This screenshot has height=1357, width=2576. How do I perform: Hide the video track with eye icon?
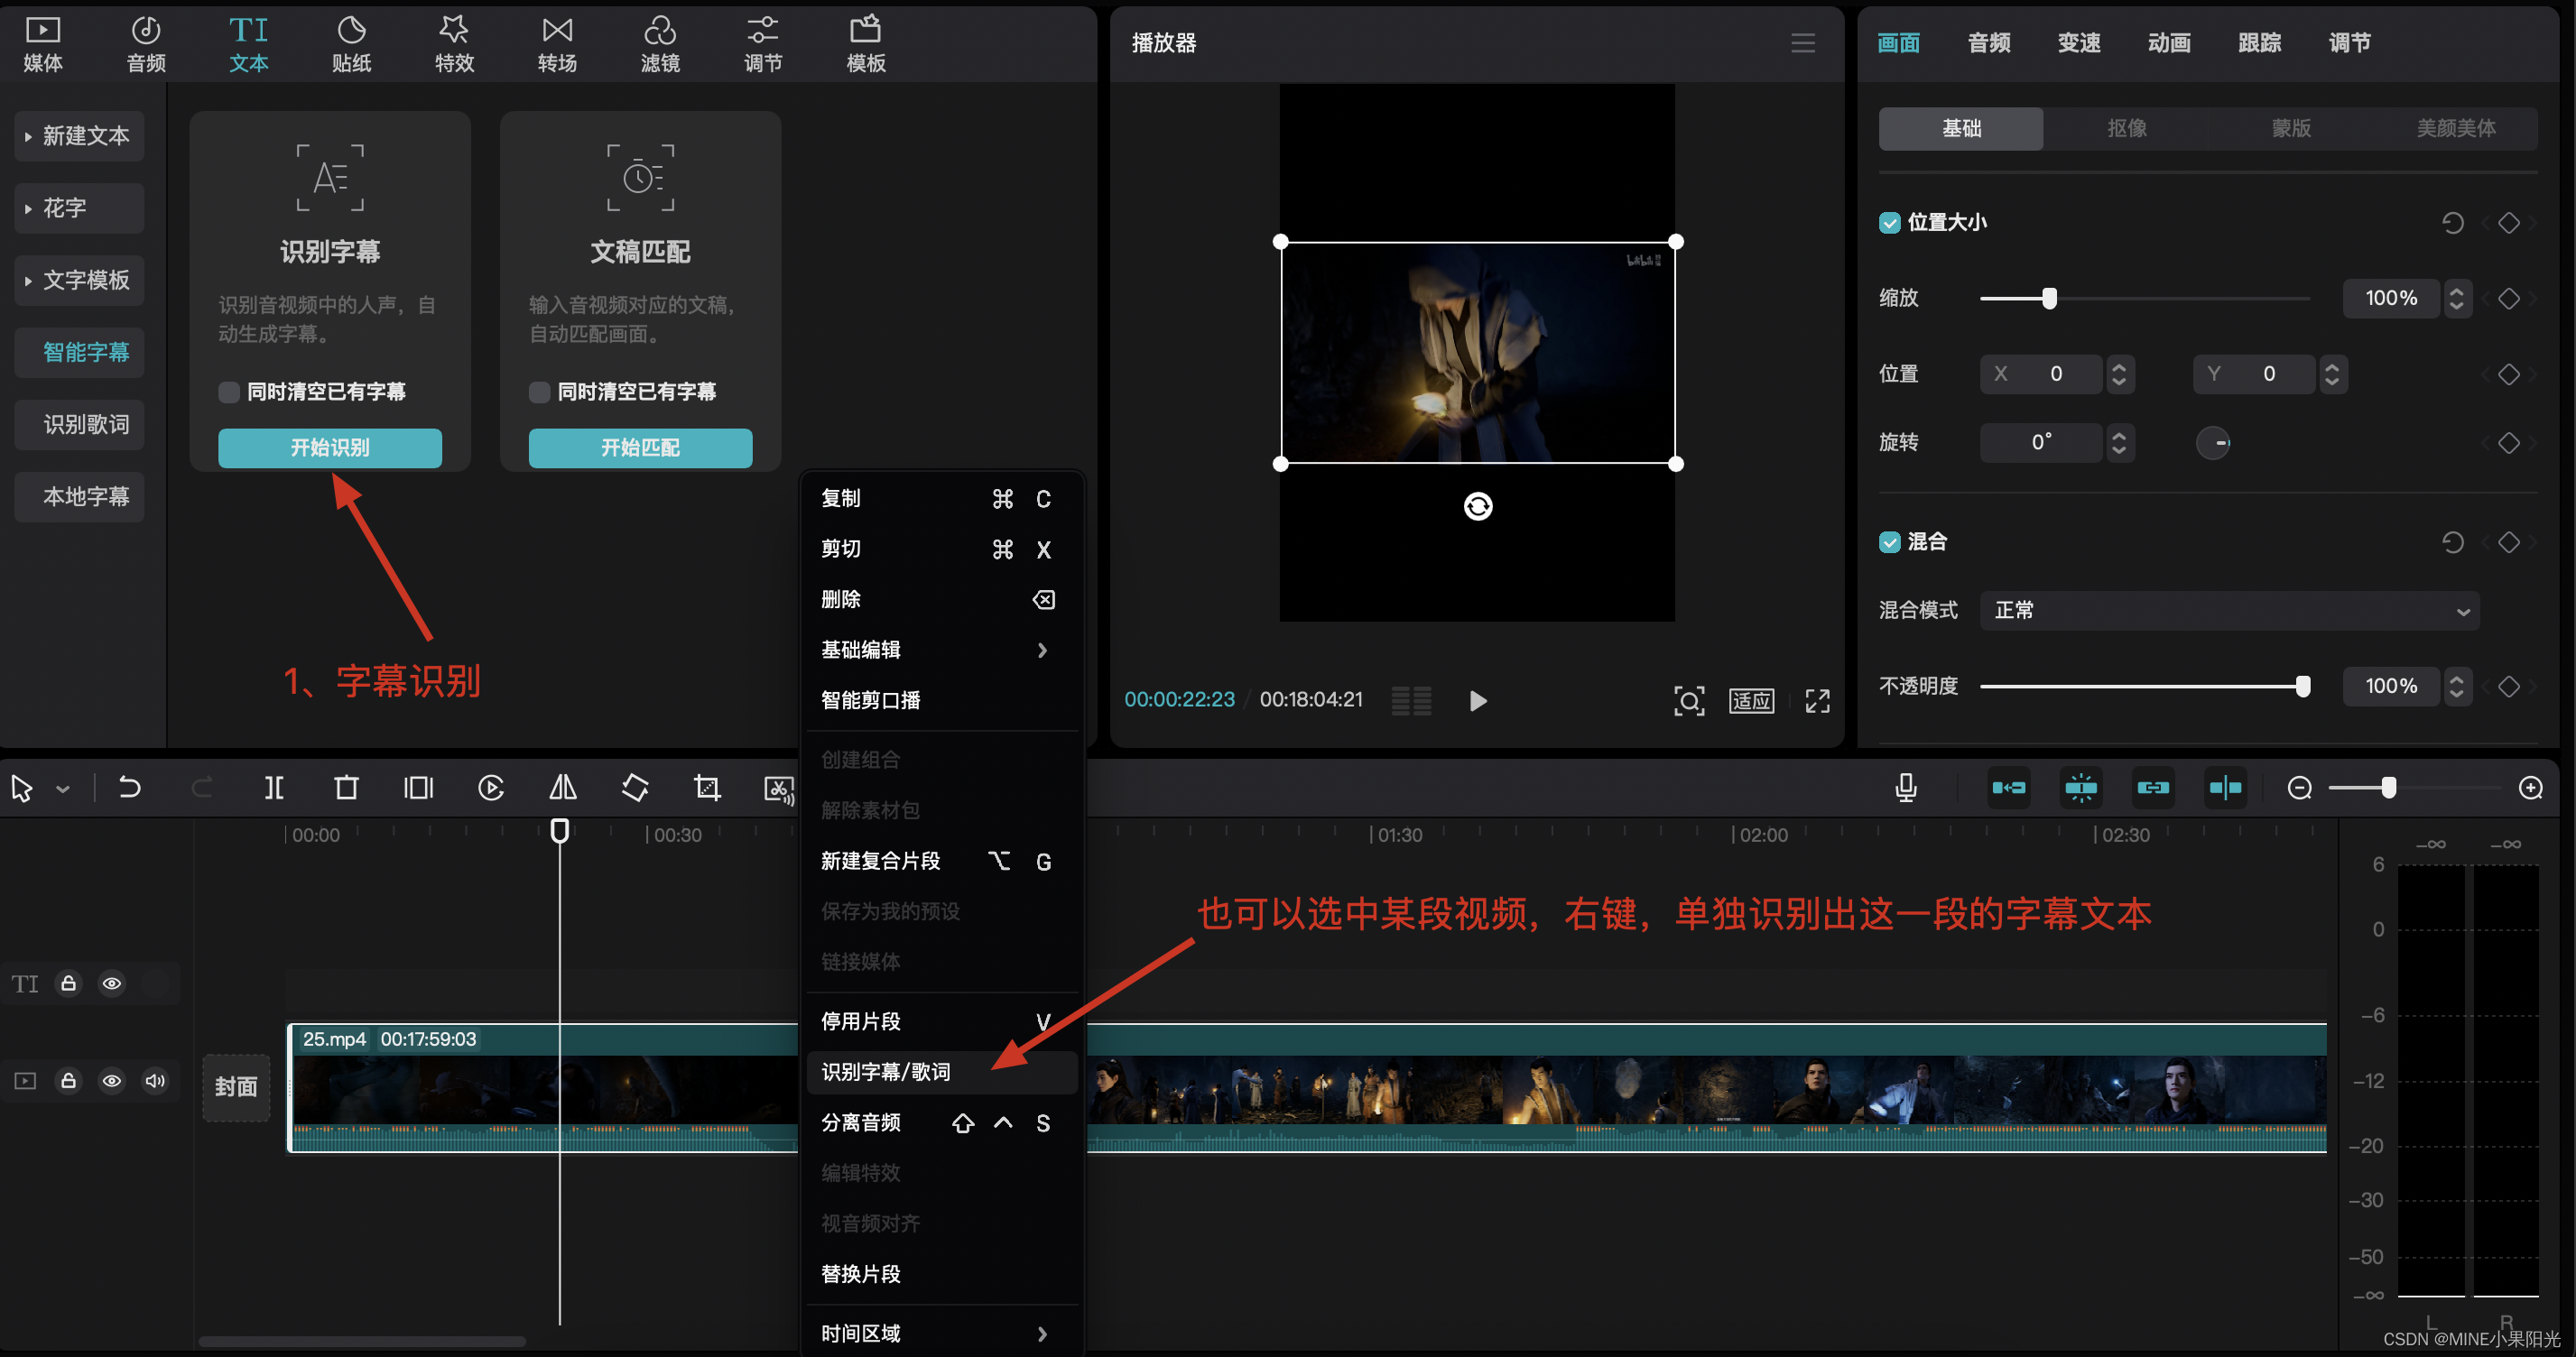[112, 1081]
